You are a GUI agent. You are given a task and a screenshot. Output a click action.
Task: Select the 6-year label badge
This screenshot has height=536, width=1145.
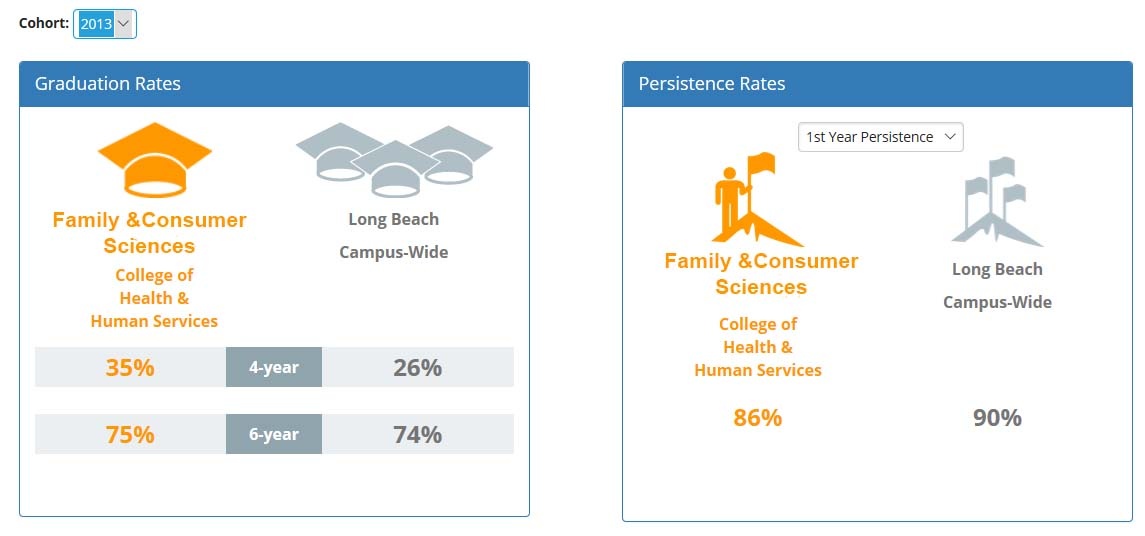pyautogui.click(x=274, y=434)
